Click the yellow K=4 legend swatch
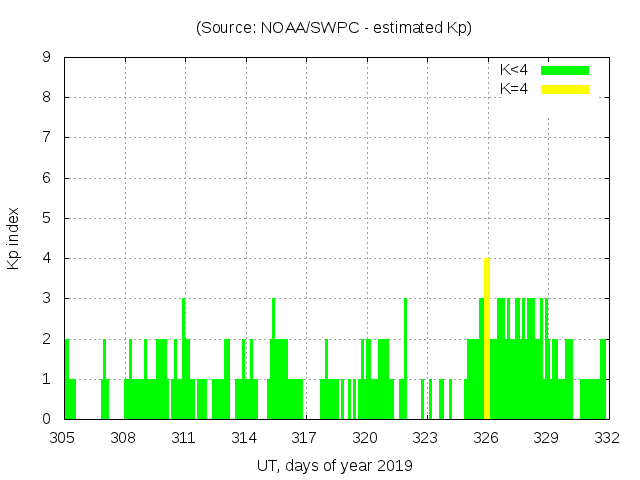Viewport: 640px width, 480px height. pos(565,89)
